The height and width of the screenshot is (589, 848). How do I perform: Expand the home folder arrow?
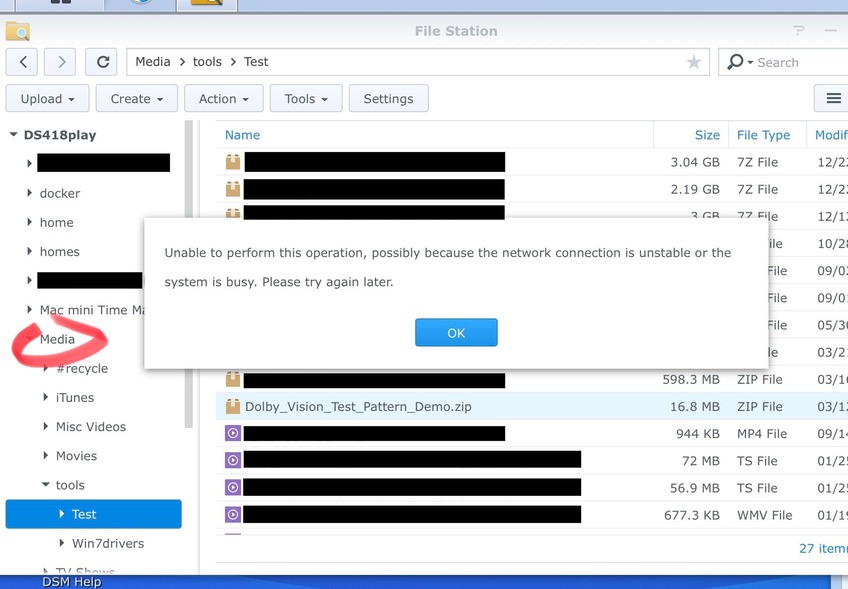pyautogui.click(x=29, y=222)
